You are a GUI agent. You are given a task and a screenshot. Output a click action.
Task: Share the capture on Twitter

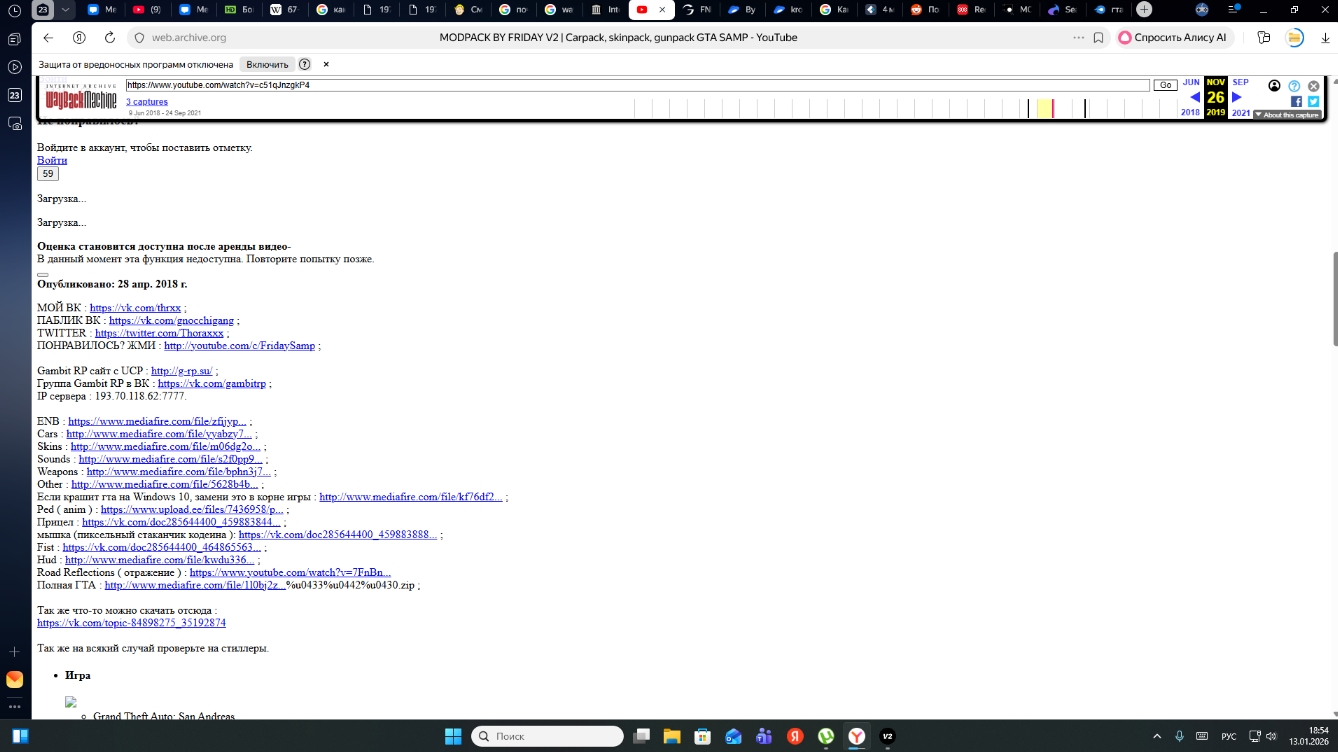click(1313, 101)
